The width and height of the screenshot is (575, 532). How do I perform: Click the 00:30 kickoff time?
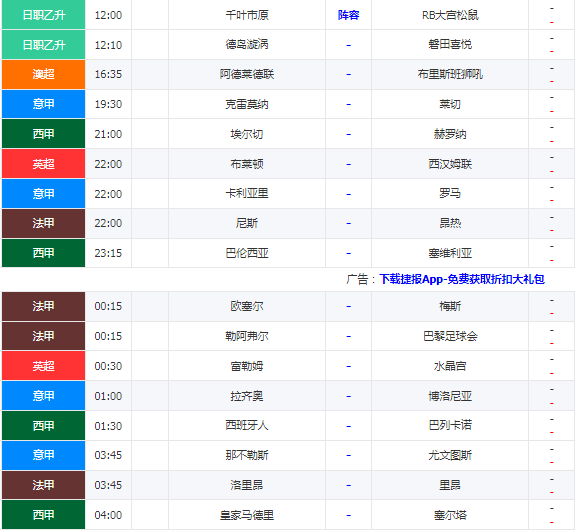coord(108,366)
